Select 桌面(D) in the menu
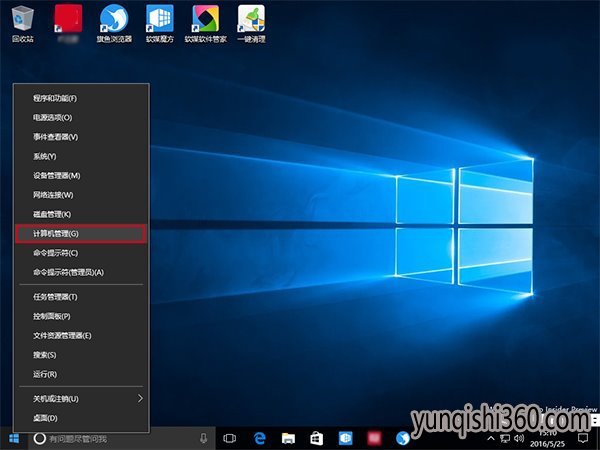 [81, 418]
